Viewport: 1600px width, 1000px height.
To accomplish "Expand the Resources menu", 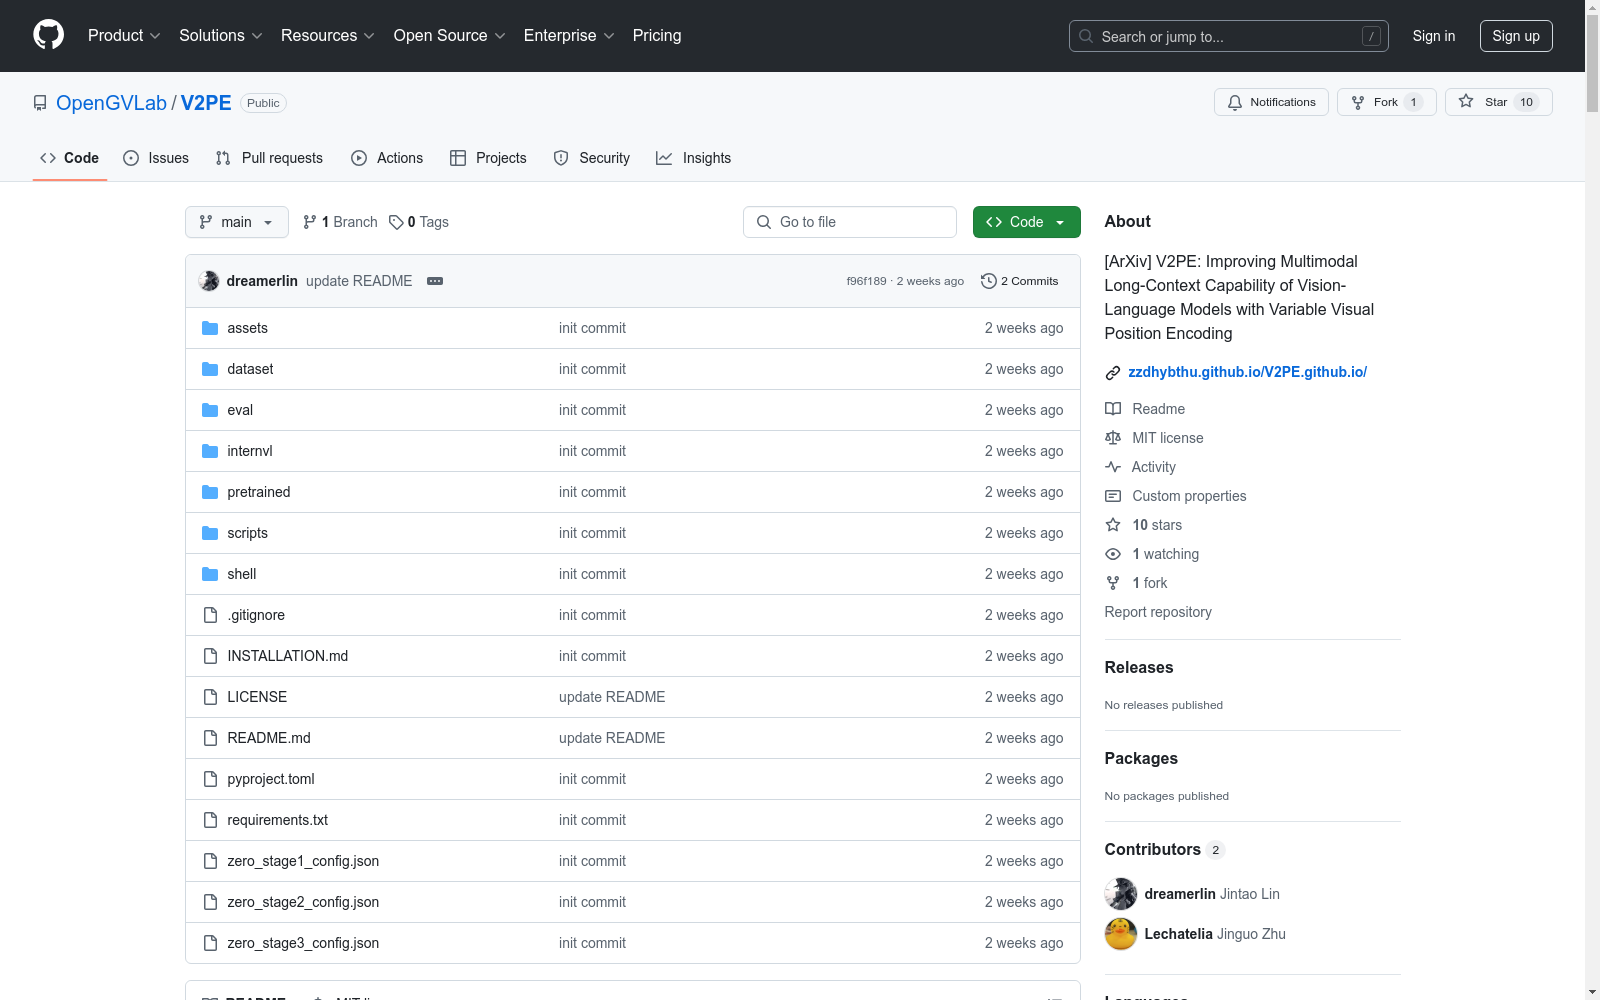I will 328,36.
